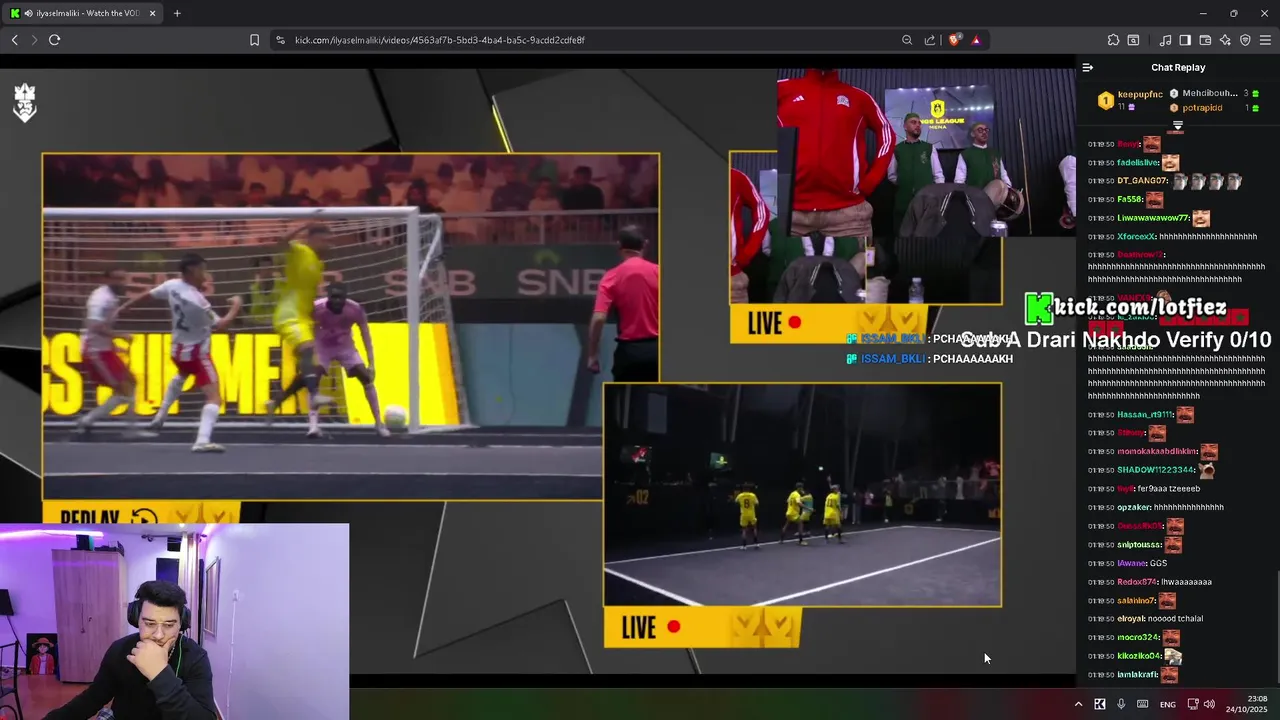Click the browser forward arrow
Image resolution: width=1280 pixels, height=720 pixels.
(34, 40)
